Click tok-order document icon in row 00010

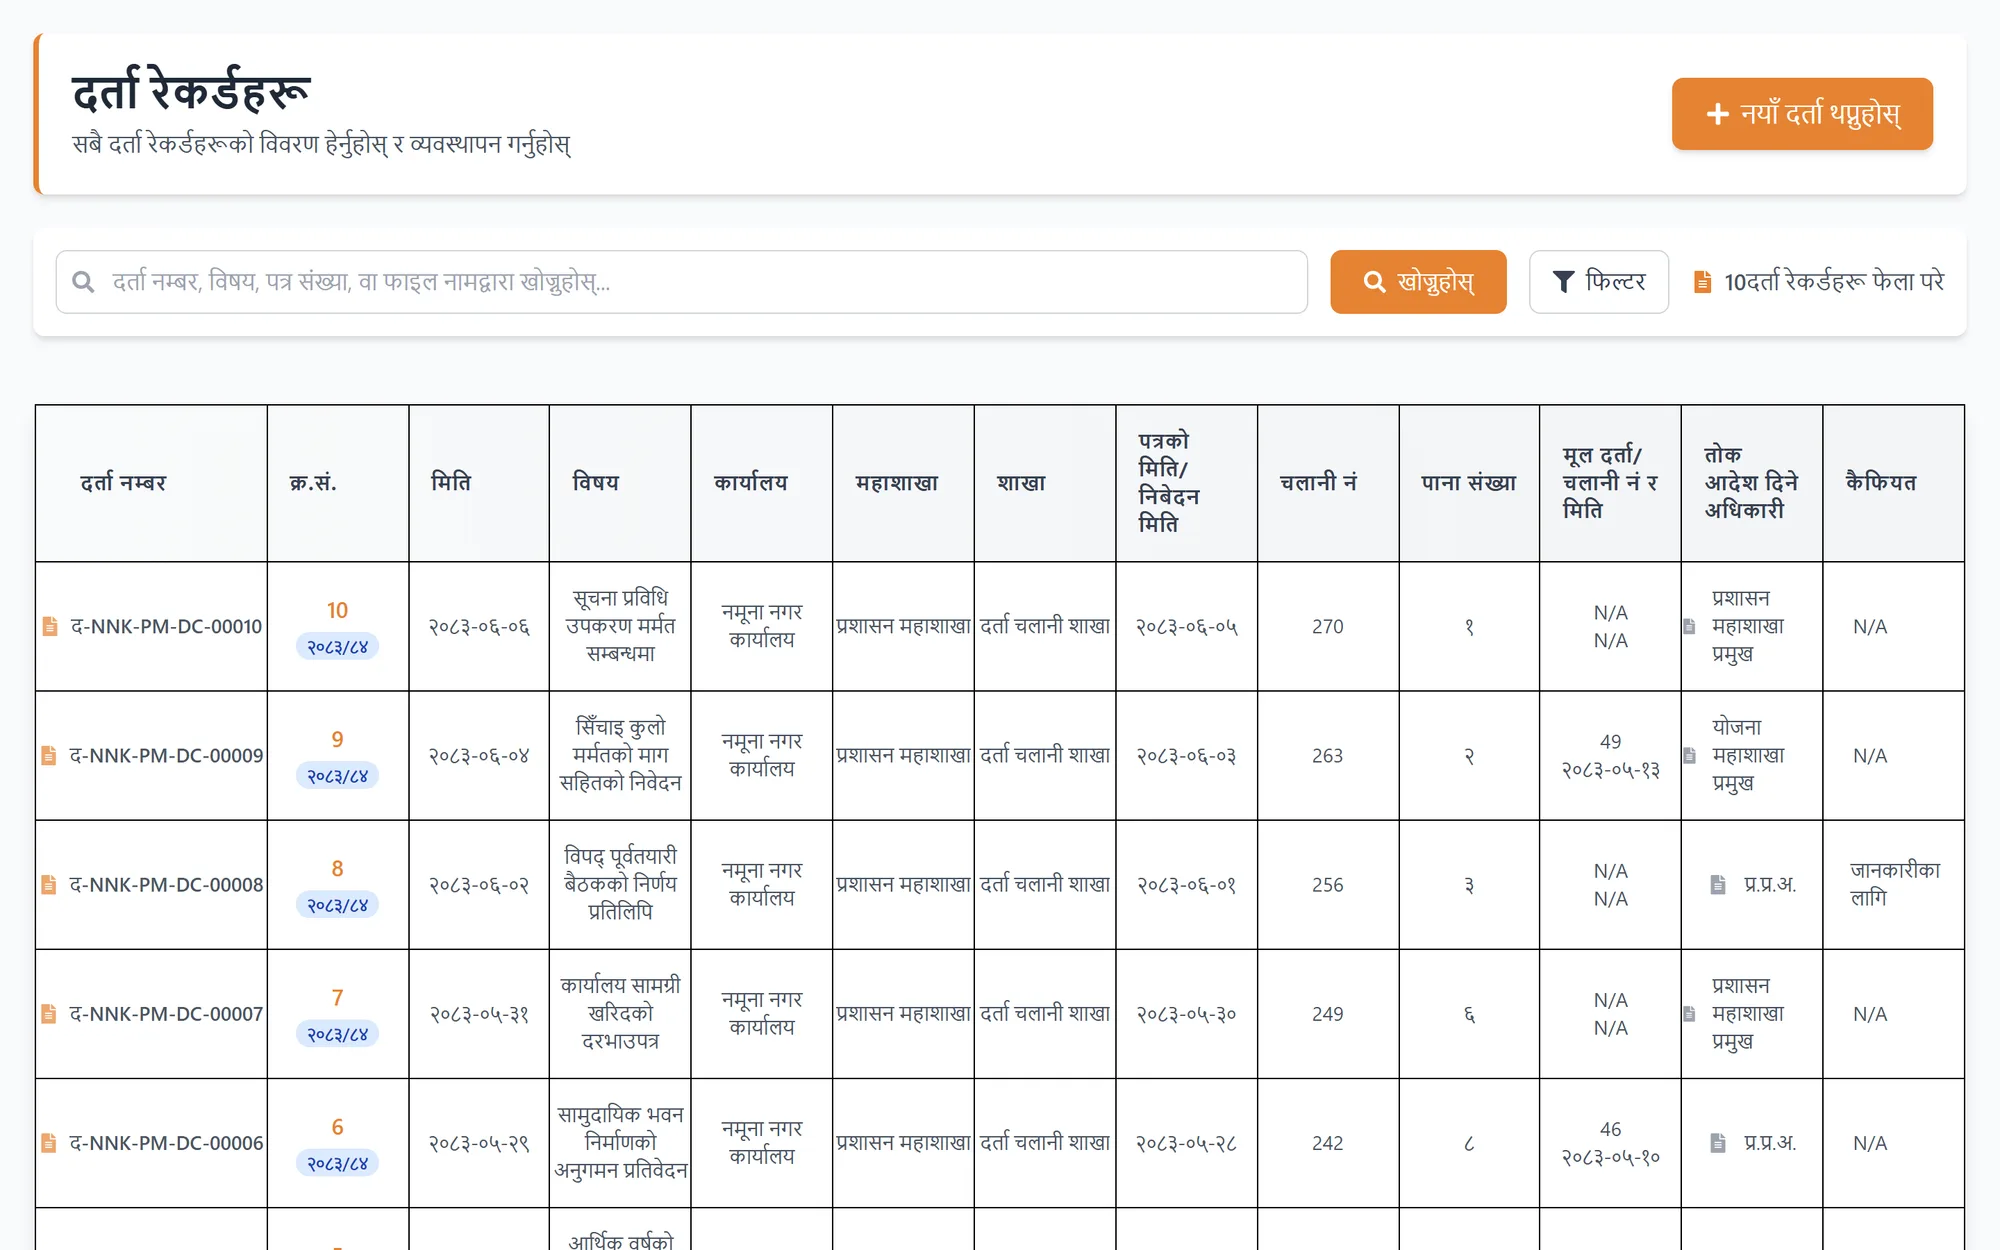click(x=1690, y=626)
